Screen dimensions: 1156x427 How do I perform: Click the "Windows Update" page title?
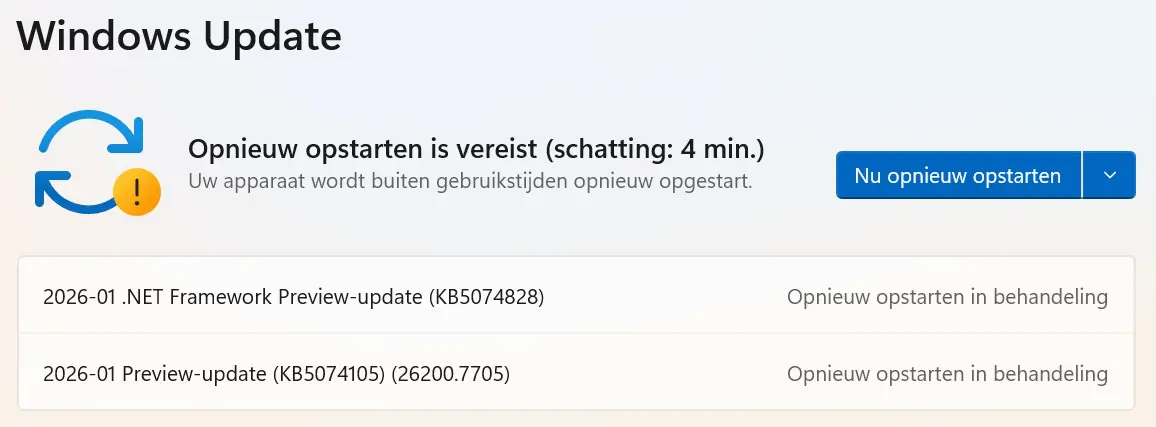tap(179, 38)
